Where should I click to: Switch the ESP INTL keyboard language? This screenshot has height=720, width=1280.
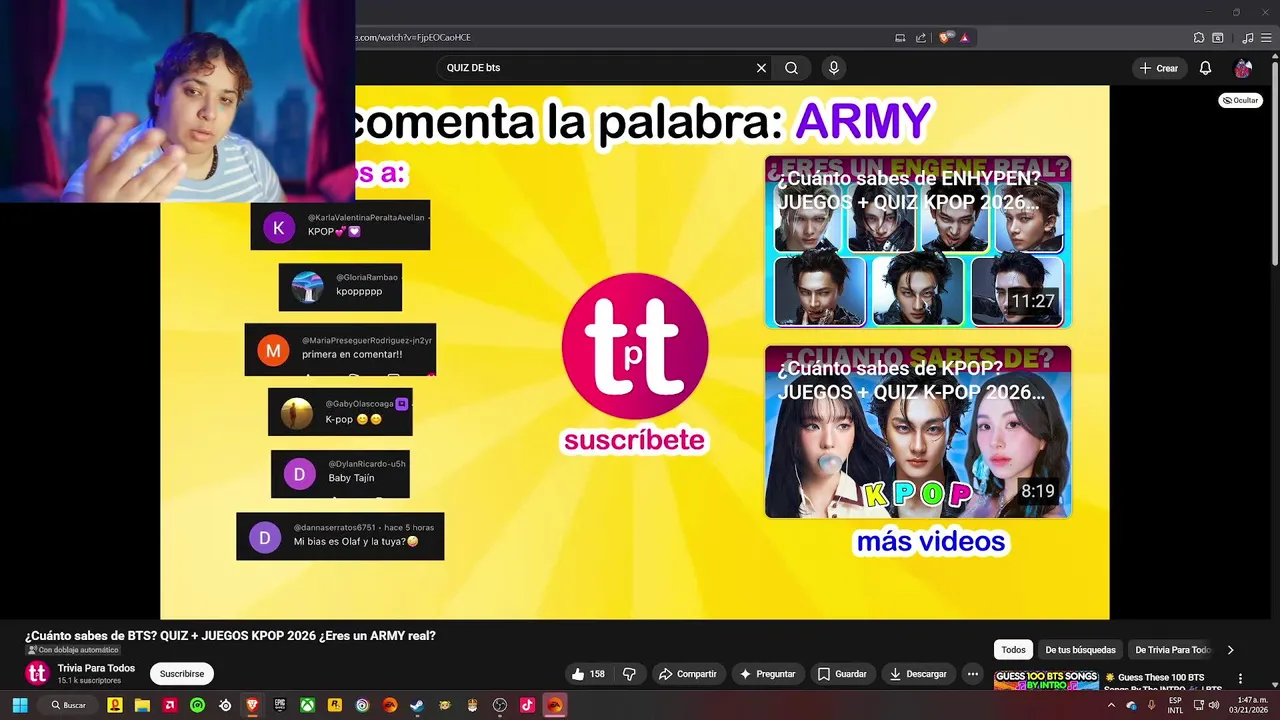click(1175, 705)
